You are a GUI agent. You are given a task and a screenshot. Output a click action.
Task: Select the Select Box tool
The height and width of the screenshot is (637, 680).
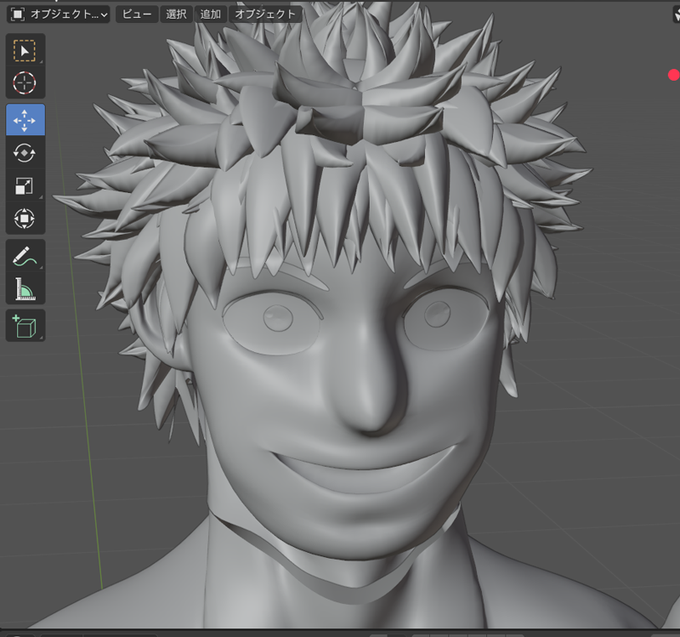(25, 50)
